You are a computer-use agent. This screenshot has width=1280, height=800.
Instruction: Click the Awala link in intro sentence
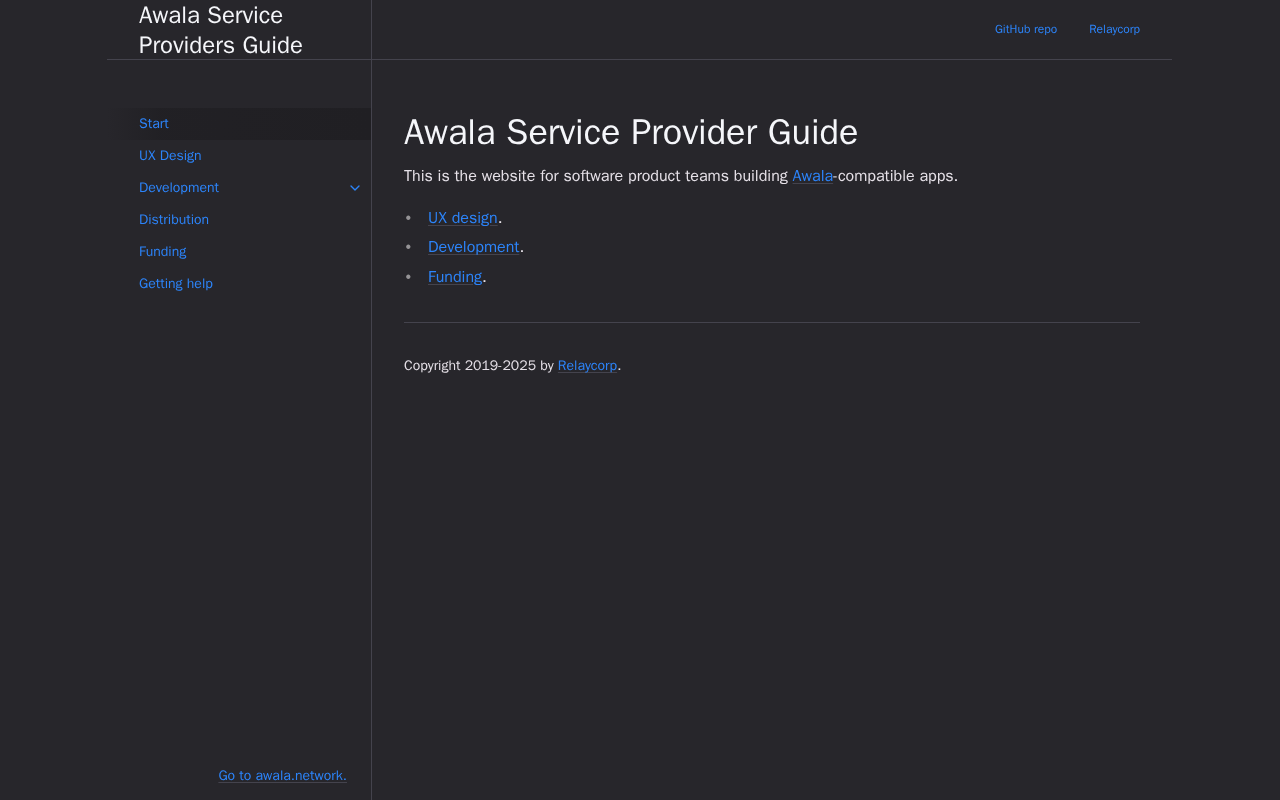[x=812, y=176]
